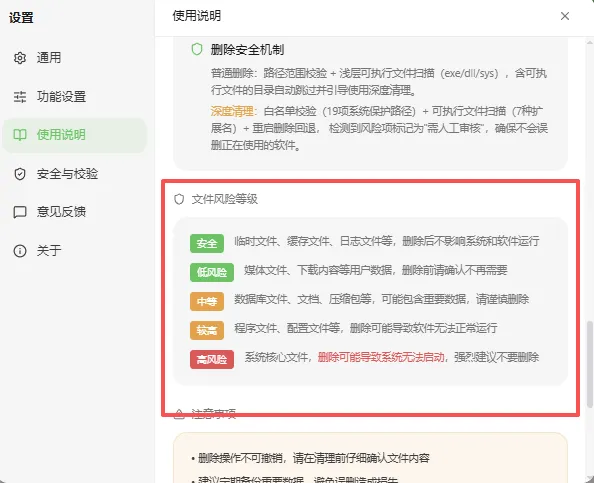Go to 安全与校验 settings
594x483 pixels.
click(x=75, y=174)
